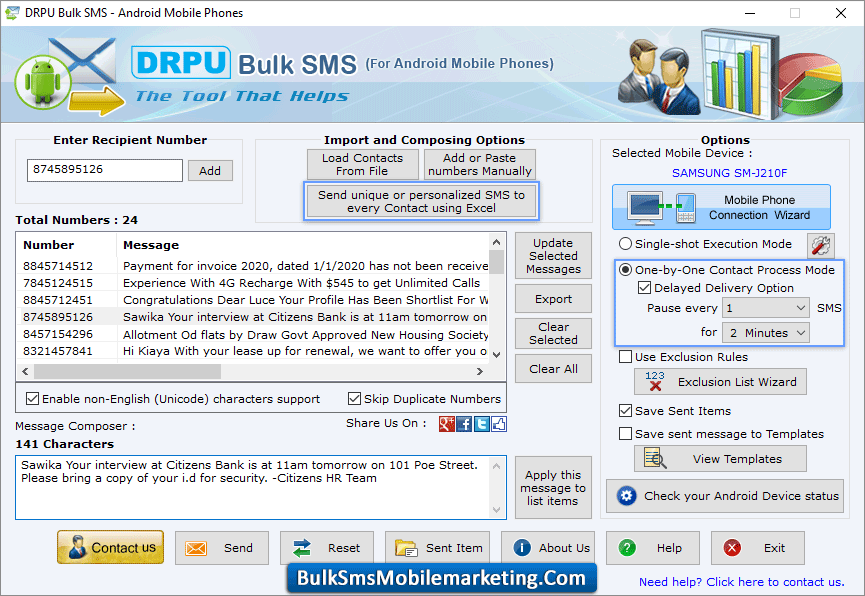Click the Reset arrows icon
The image size is (865, 596).
pyautogui.click(x=302, y=548)
